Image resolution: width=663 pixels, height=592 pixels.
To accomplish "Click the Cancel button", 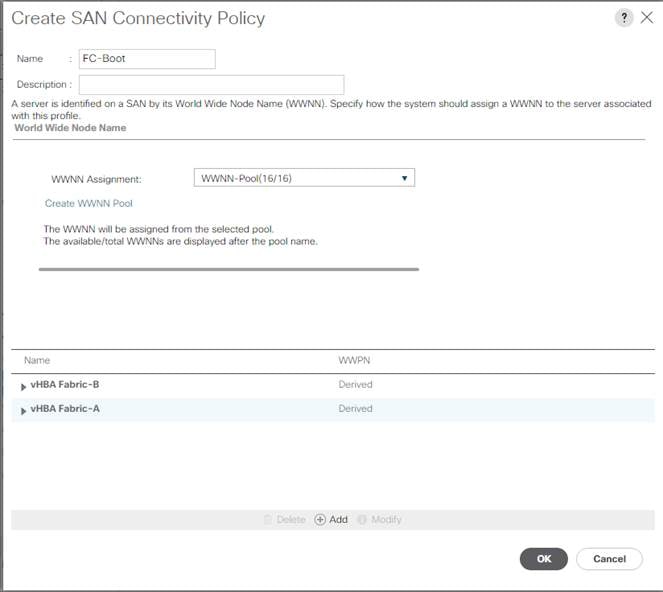I will [609, 559].
